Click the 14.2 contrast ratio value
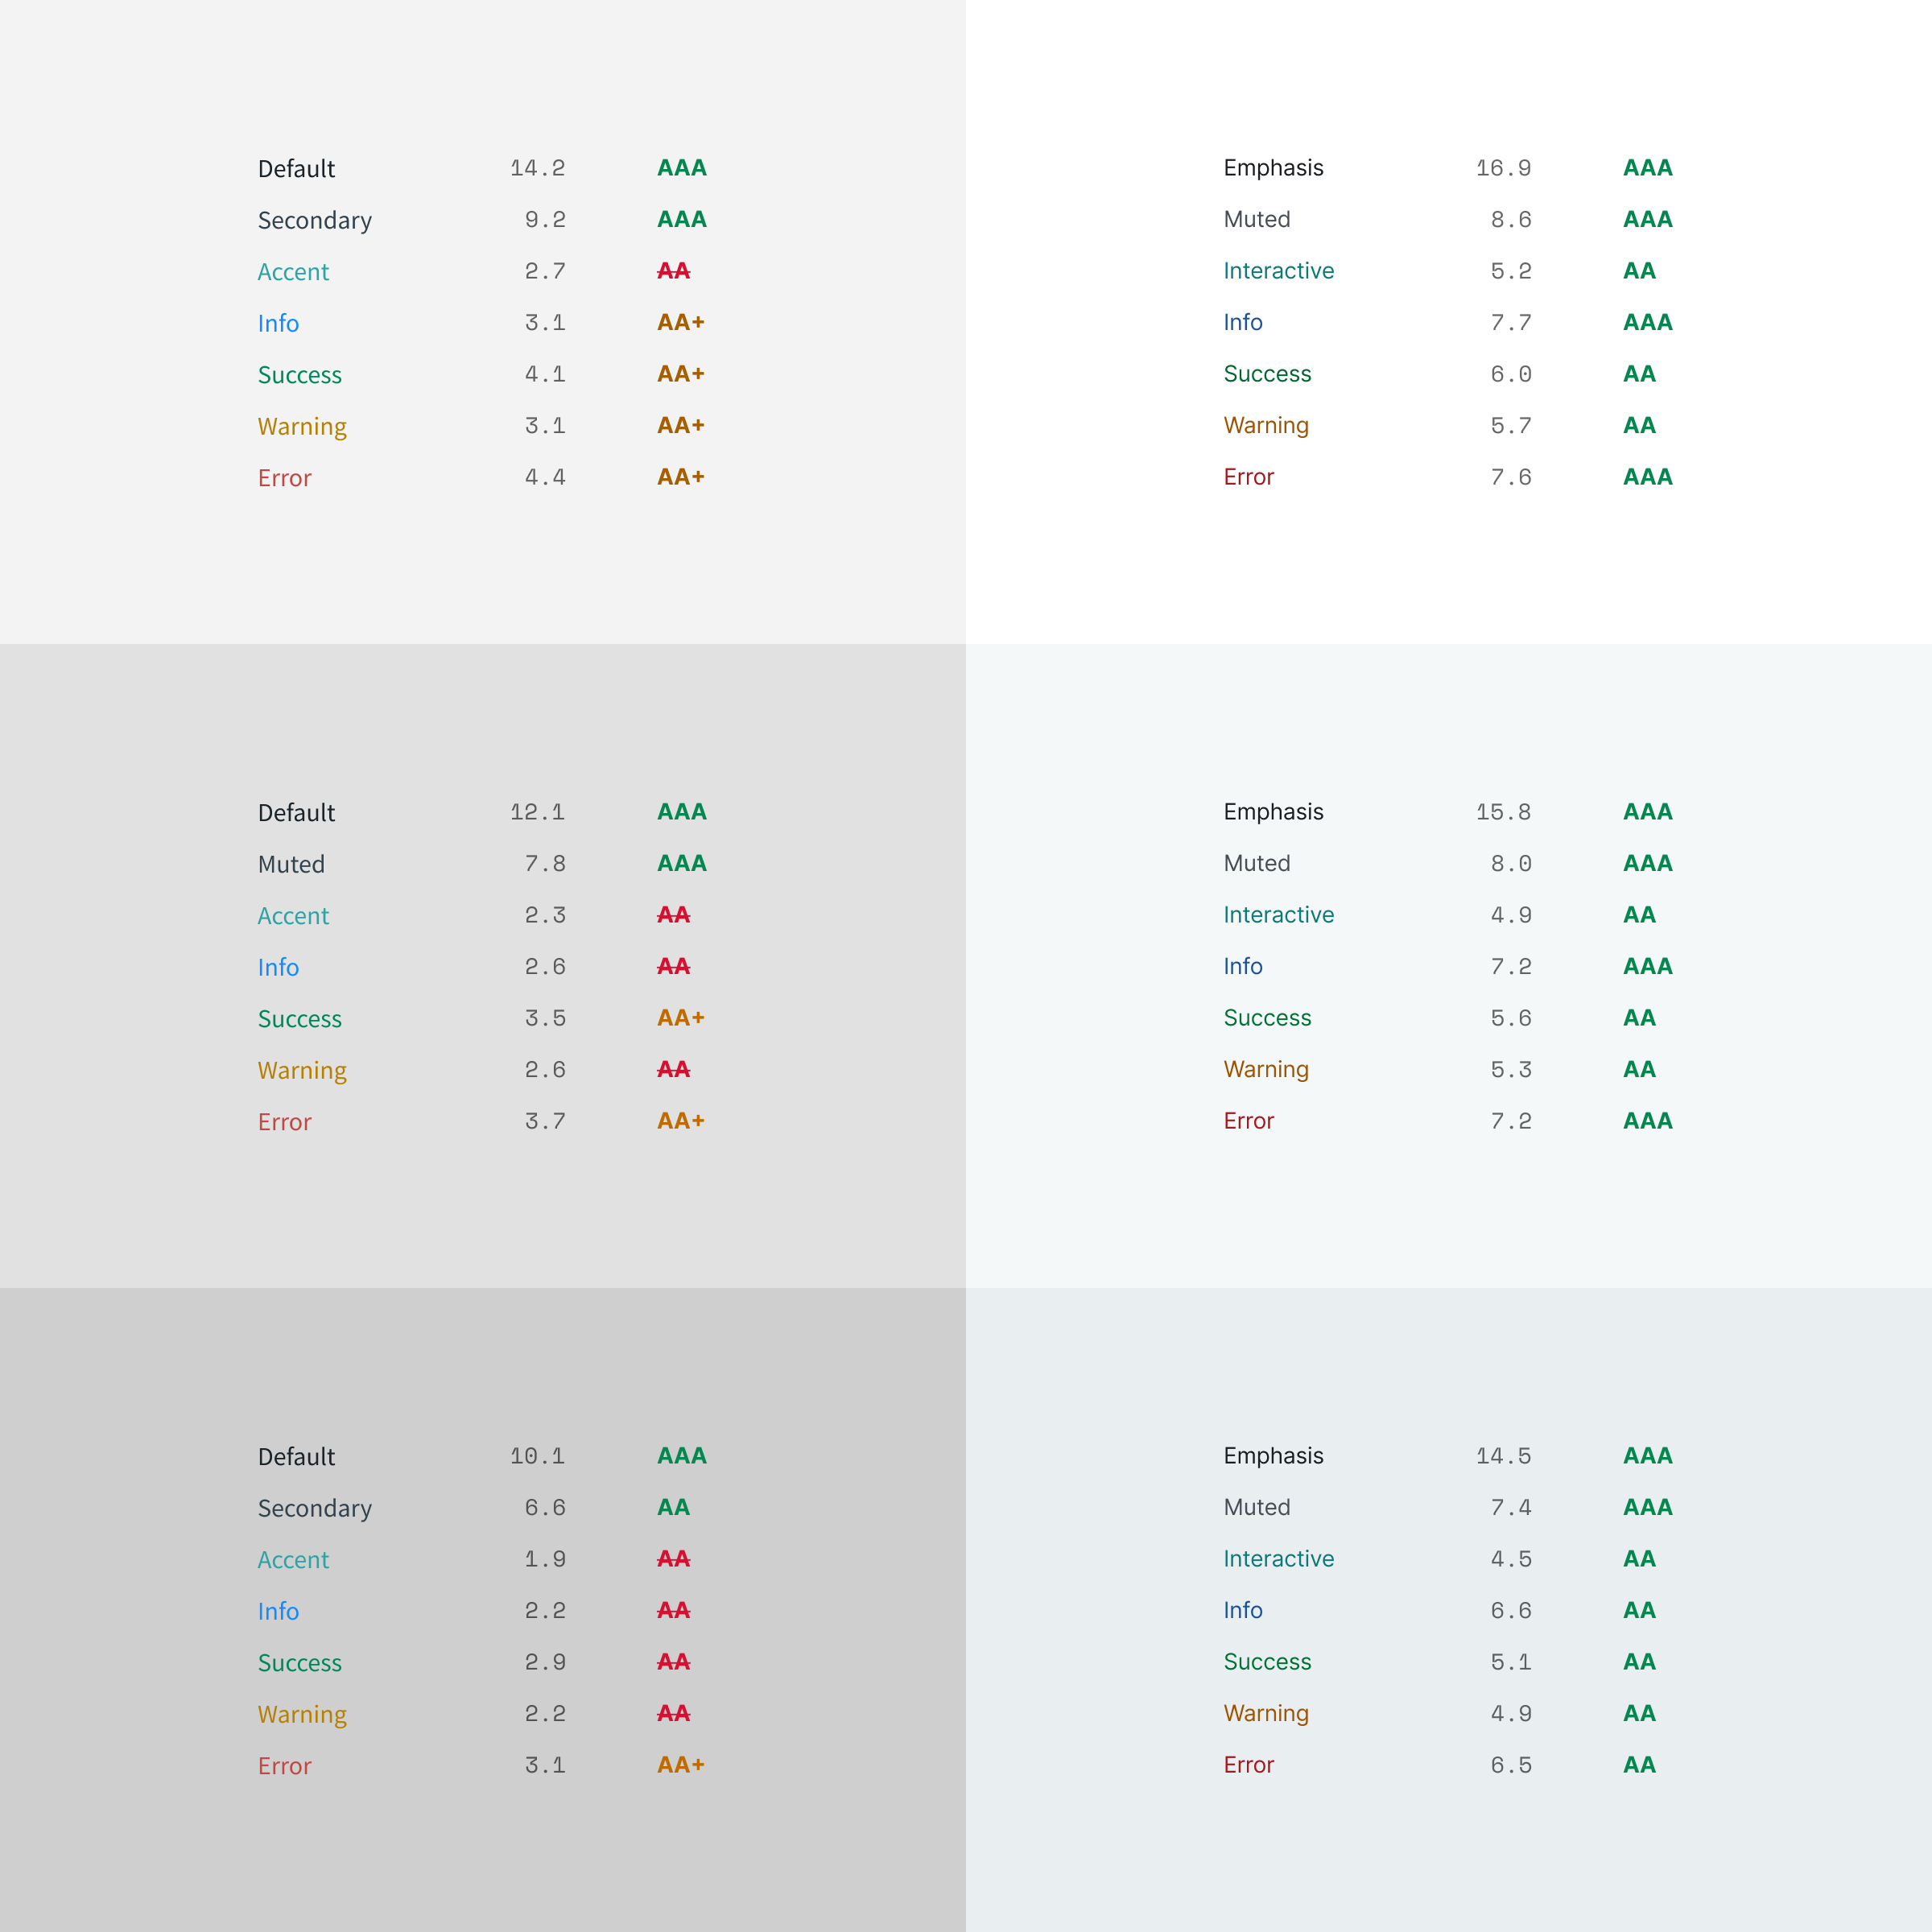 537,168
